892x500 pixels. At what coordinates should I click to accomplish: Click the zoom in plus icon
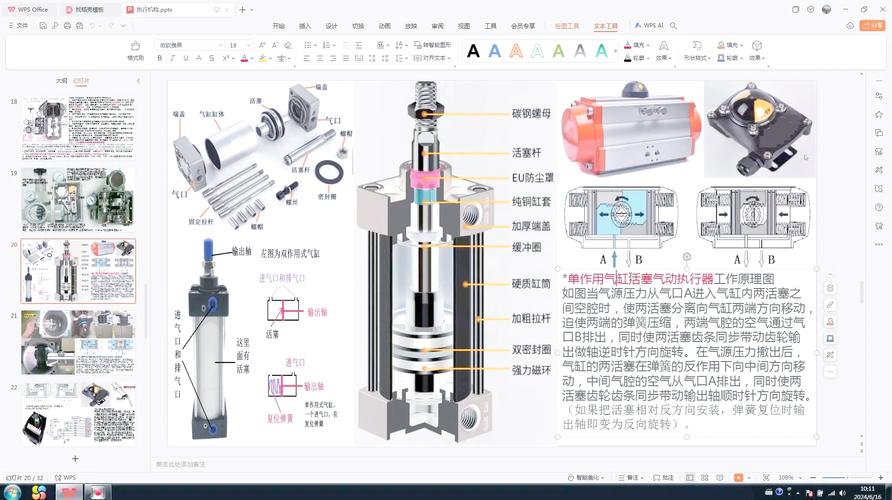tap(881, 478)
